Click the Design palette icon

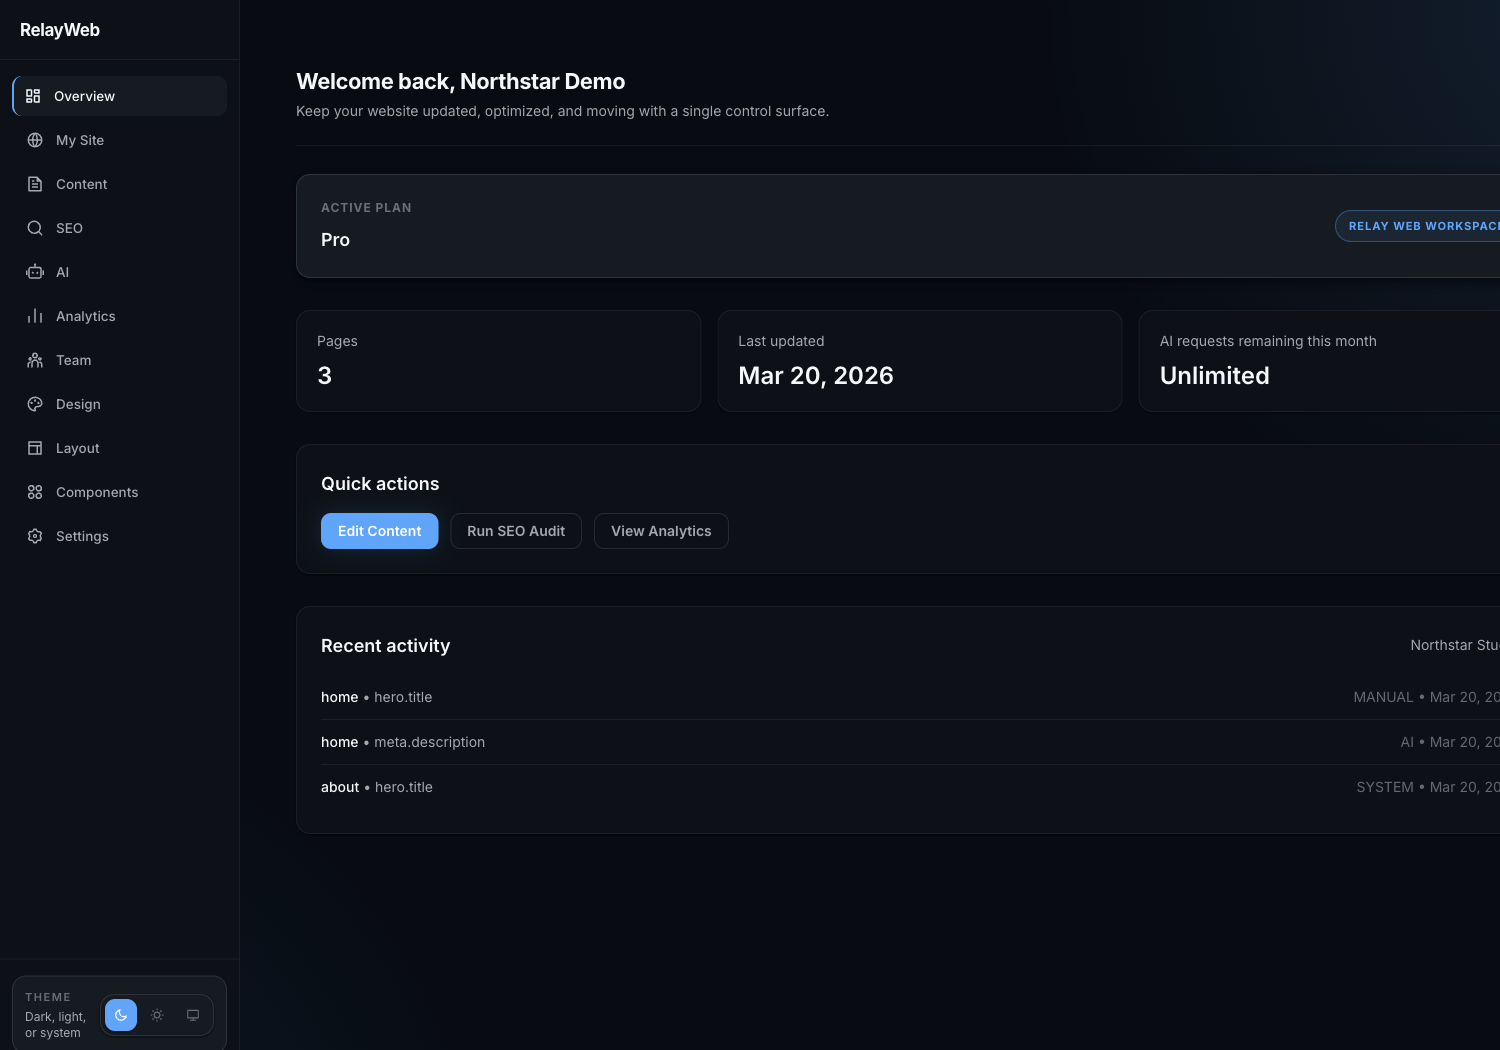click(35, 404)
